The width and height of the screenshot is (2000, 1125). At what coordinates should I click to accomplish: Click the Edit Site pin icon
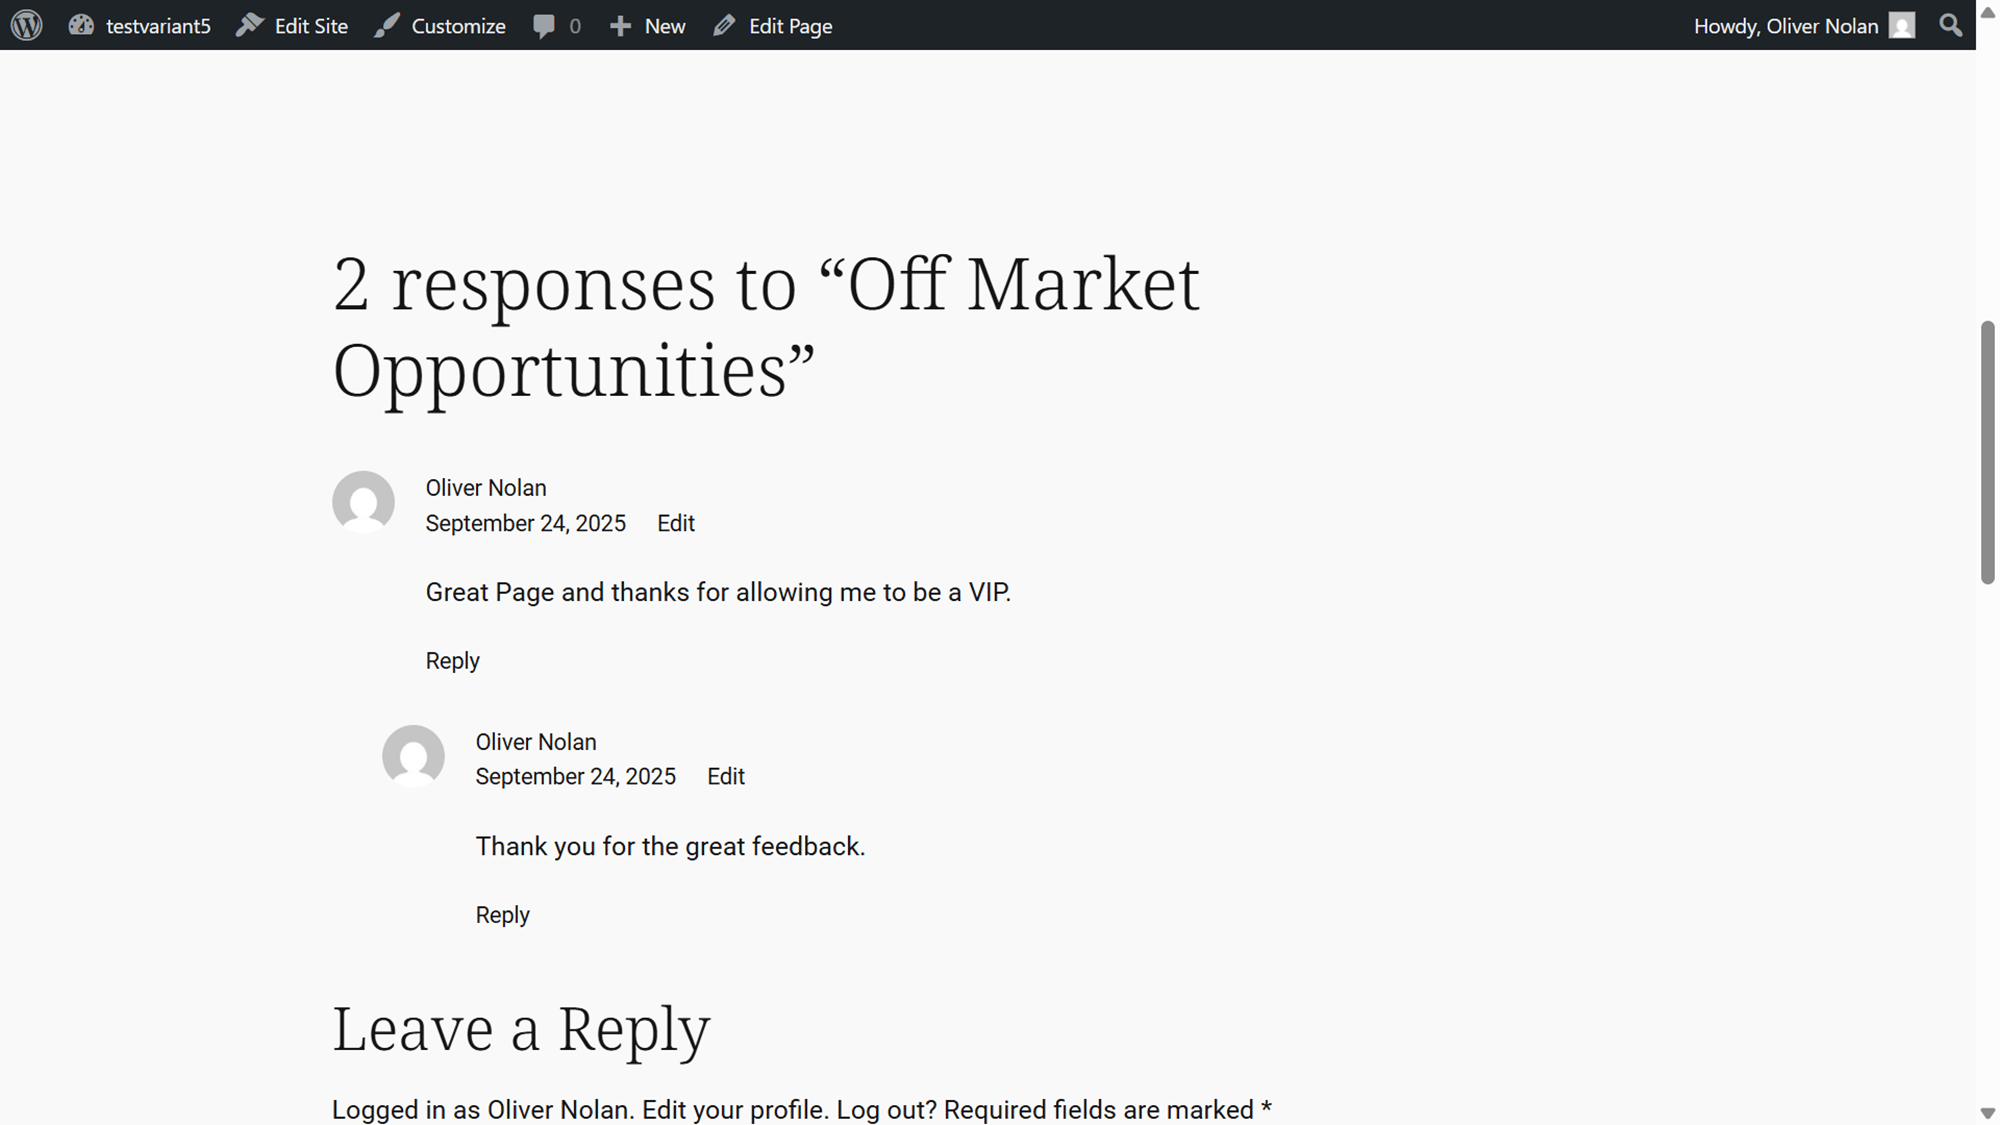[249, 25]
